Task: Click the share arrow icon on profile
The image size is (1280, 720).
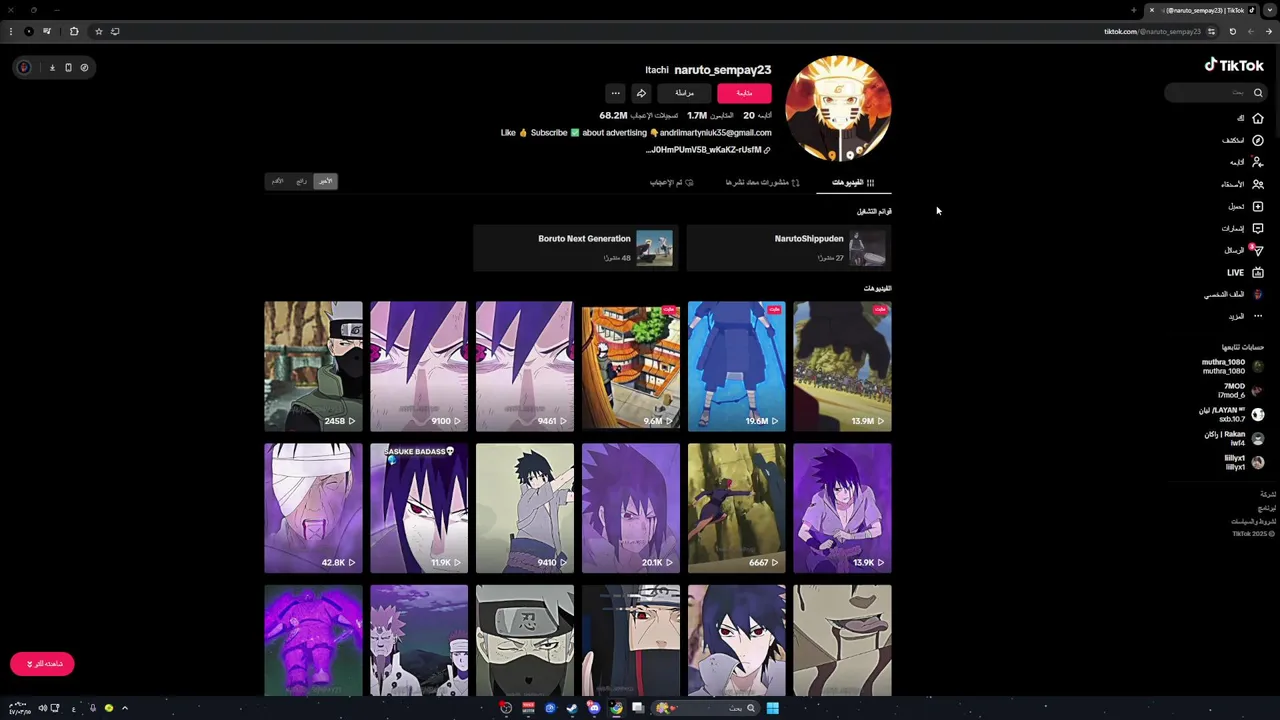Action: pyautogui.click(x=641, y=93)
